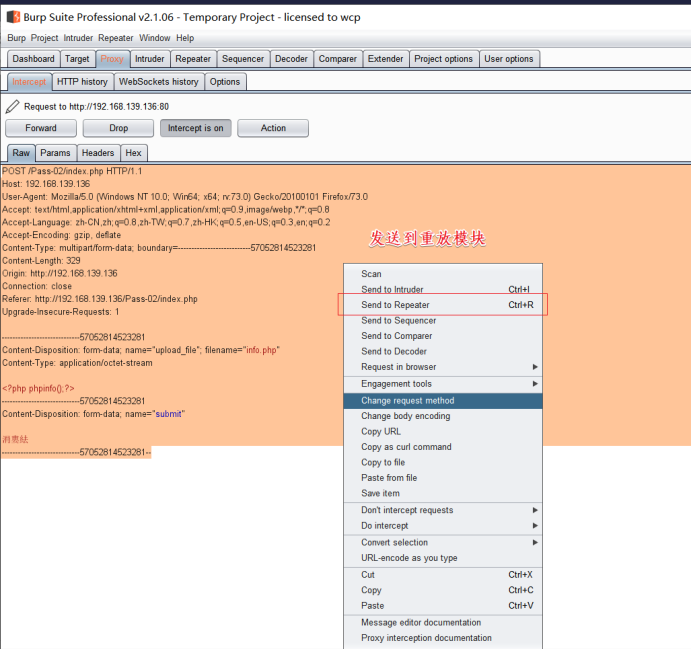
Task: Open the Help menu
Action: coord(185,38)
